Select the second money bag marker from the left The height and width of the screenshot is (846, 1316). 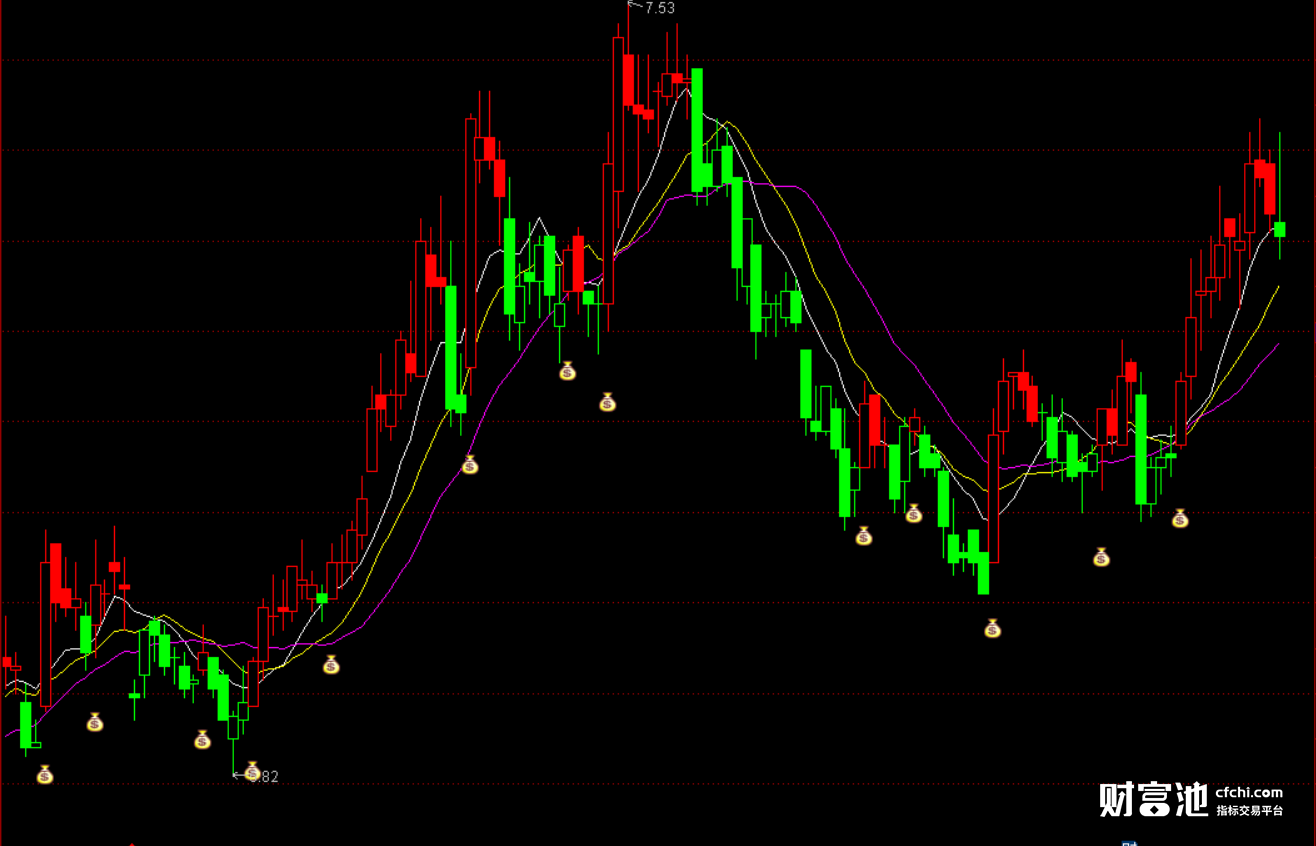click(x=94, y=722)
